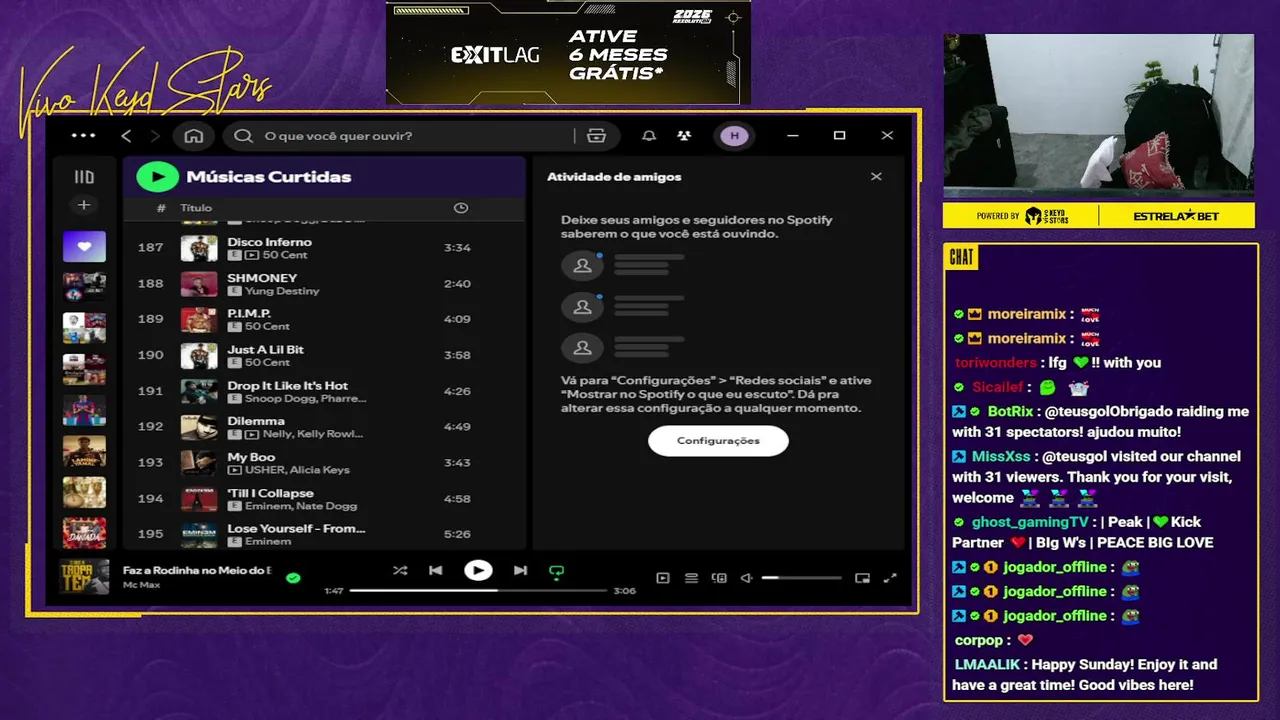The height and width of the screenshot is (720, 1280).
Task: Create a playlist with the plus icon
Action: 84,205
